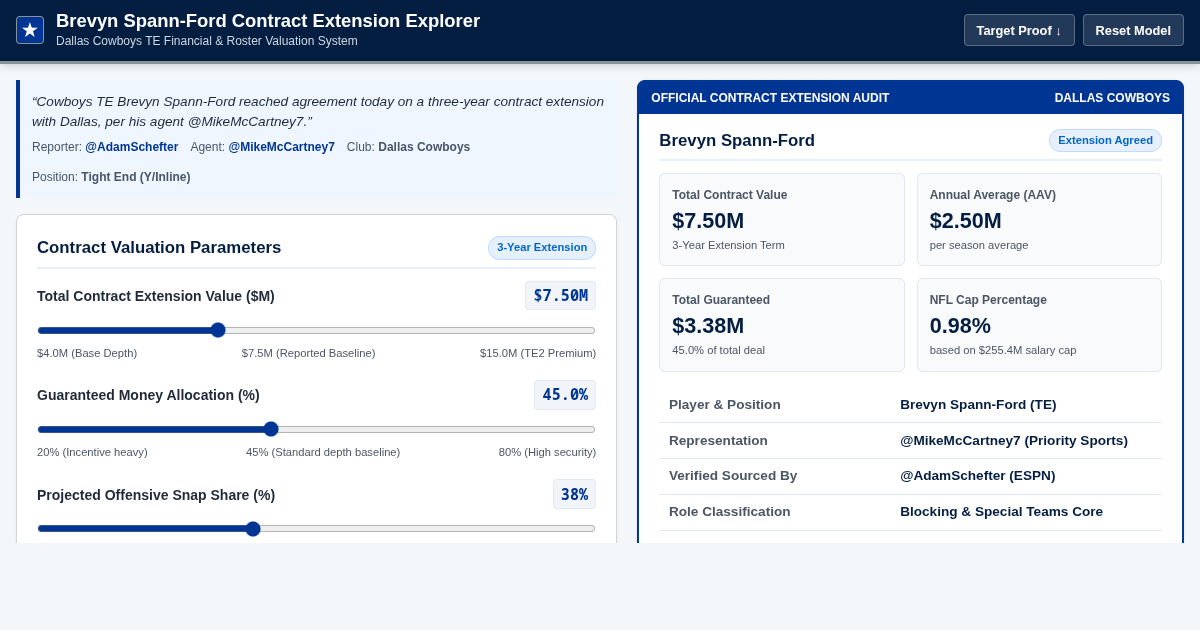
Task: Click the 80% (High security) slider label
Action: tap(547, 452)
